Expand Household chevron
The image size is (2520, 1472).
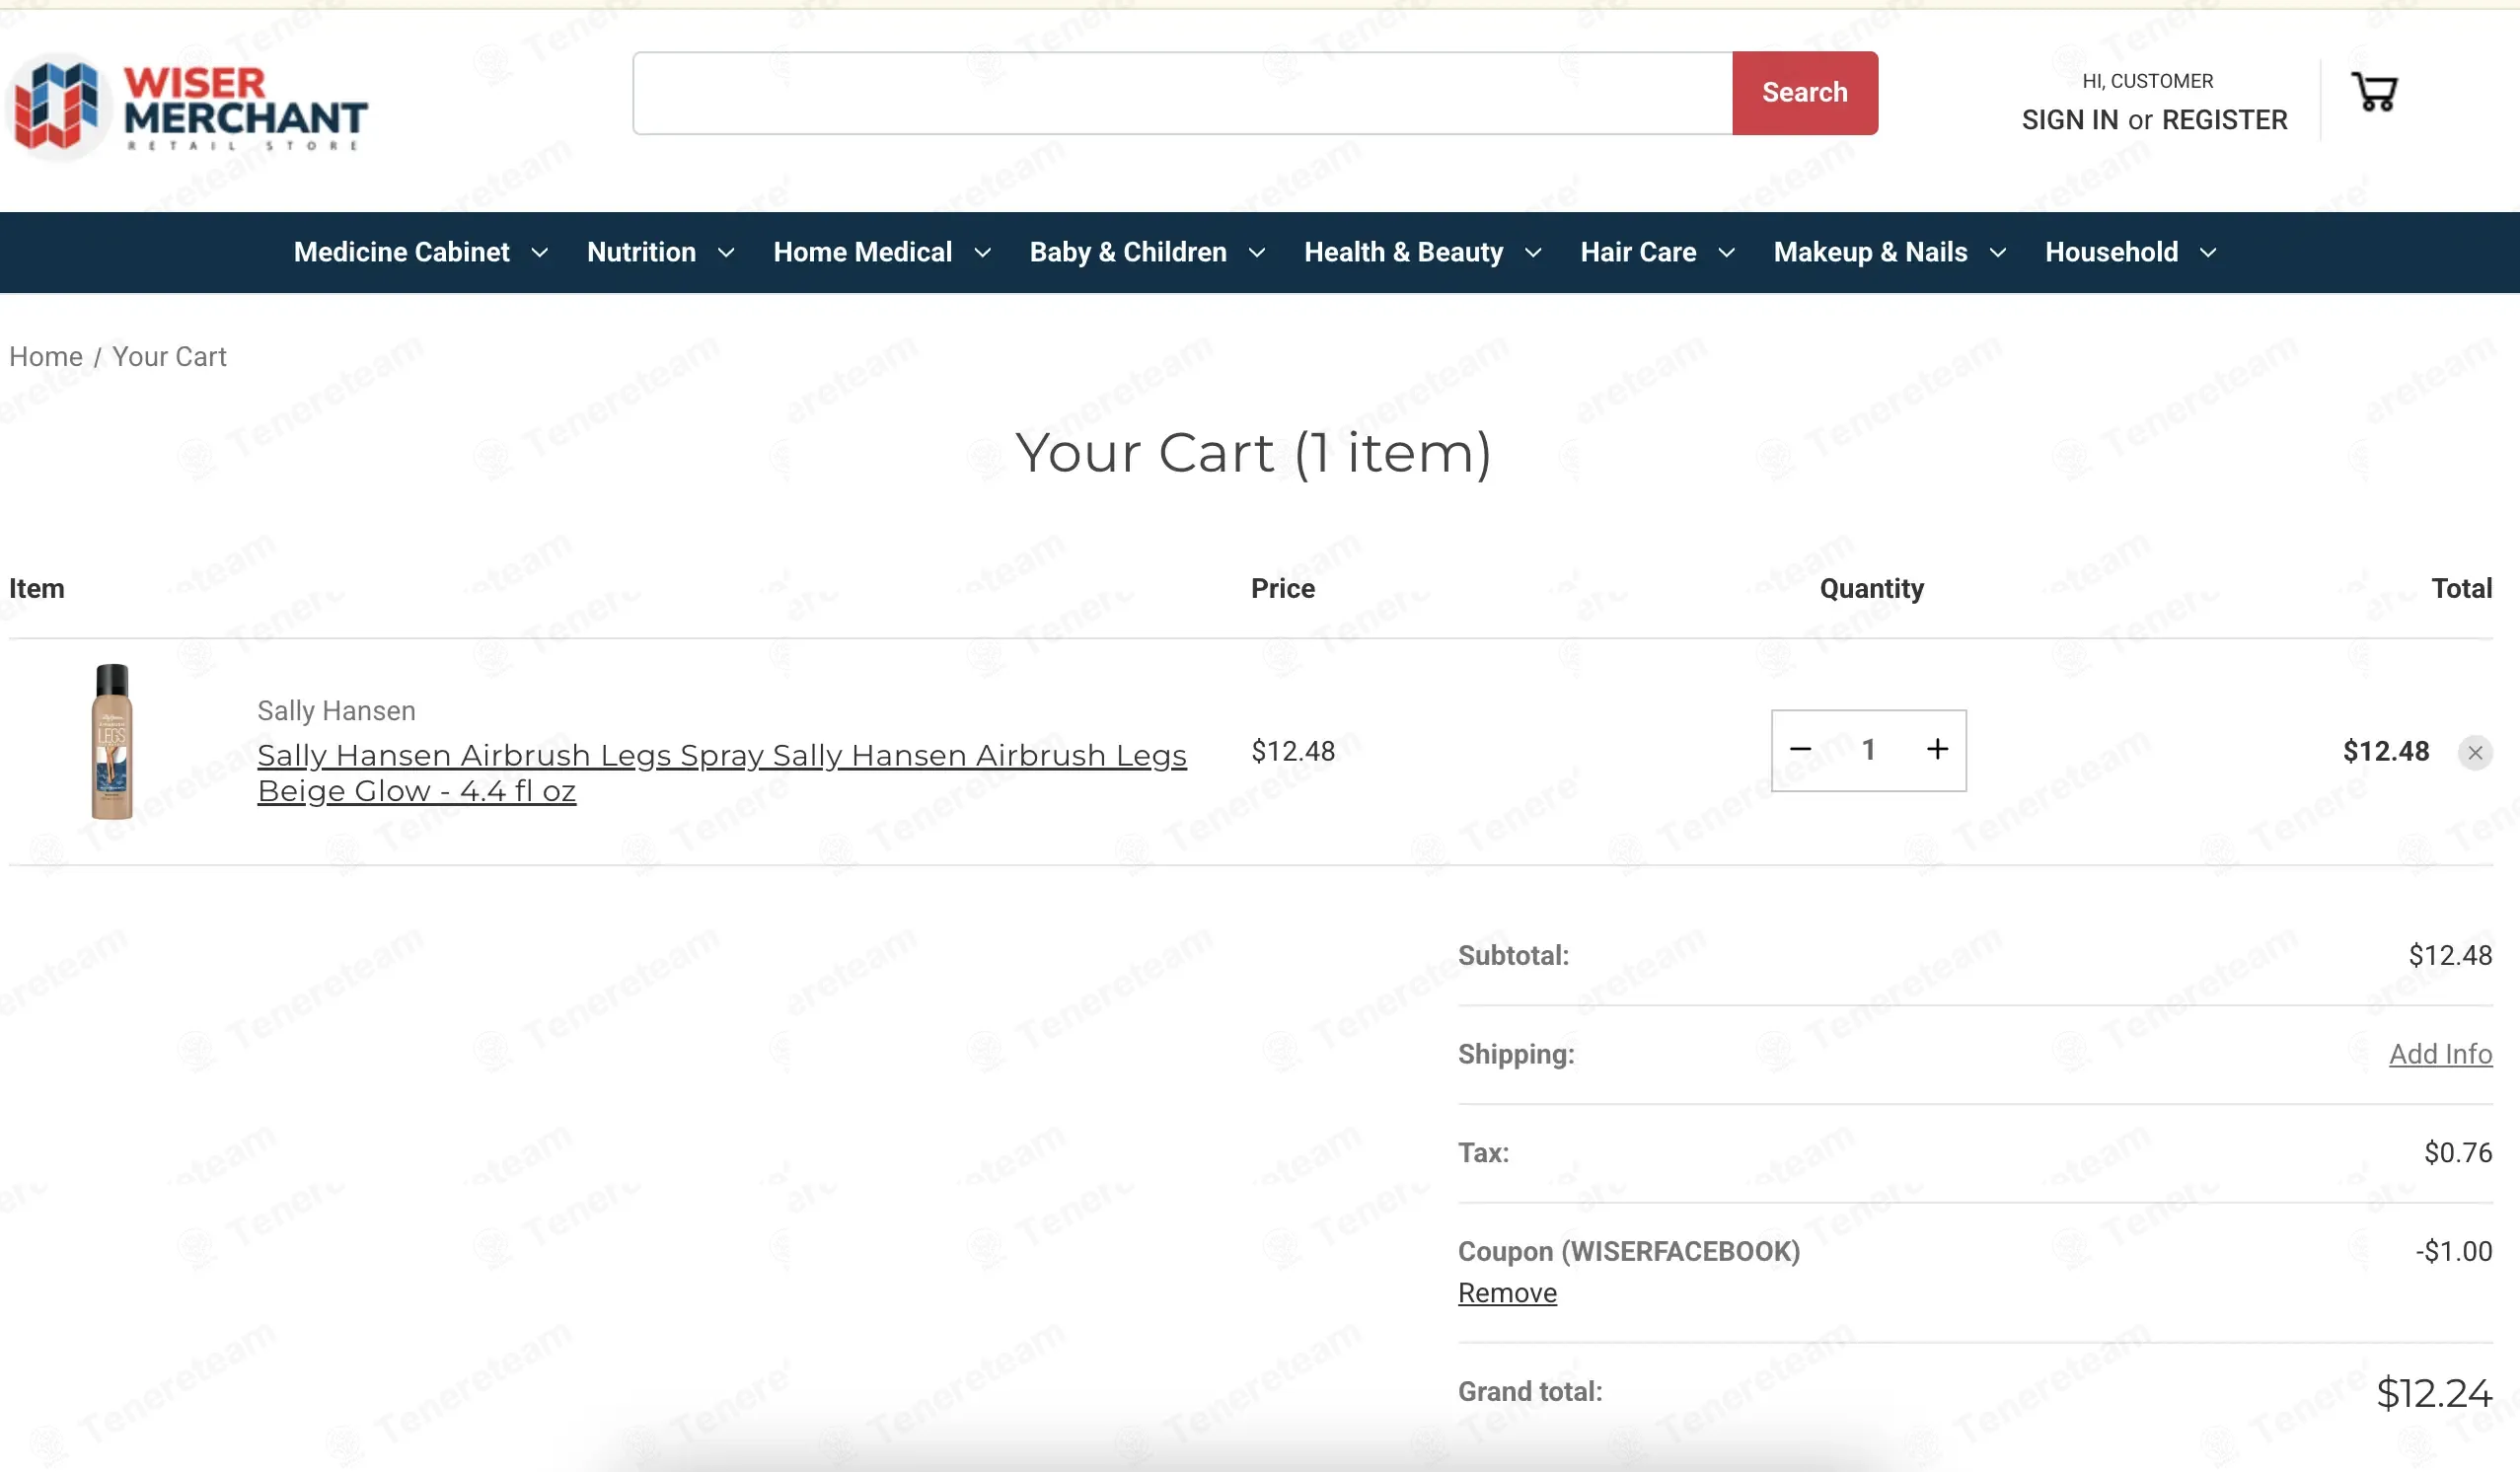(2208, 253)
